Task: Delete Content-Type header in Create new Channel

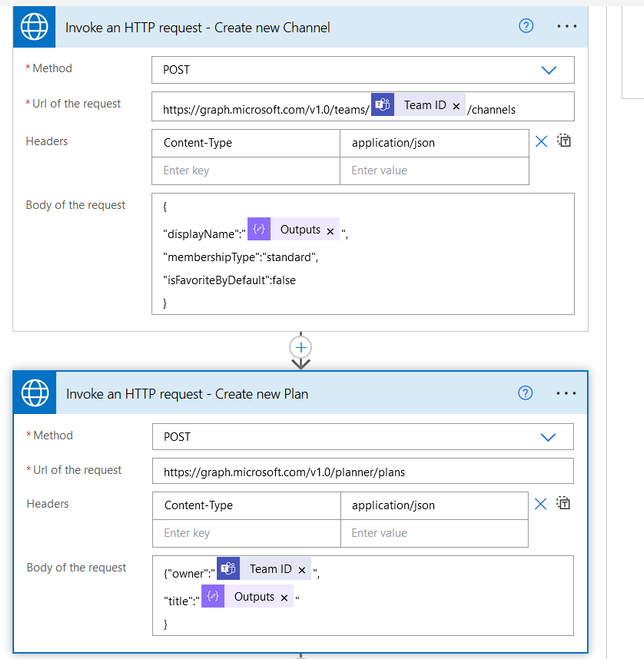Action: tap(541, 142)
